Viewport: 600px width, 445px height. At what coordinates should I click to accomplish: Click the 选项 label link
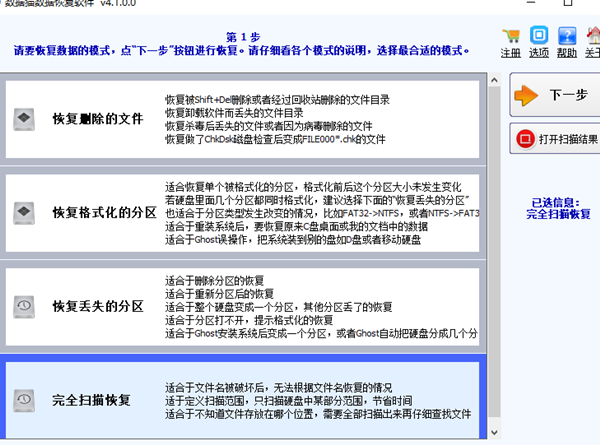tap(539, 53)
